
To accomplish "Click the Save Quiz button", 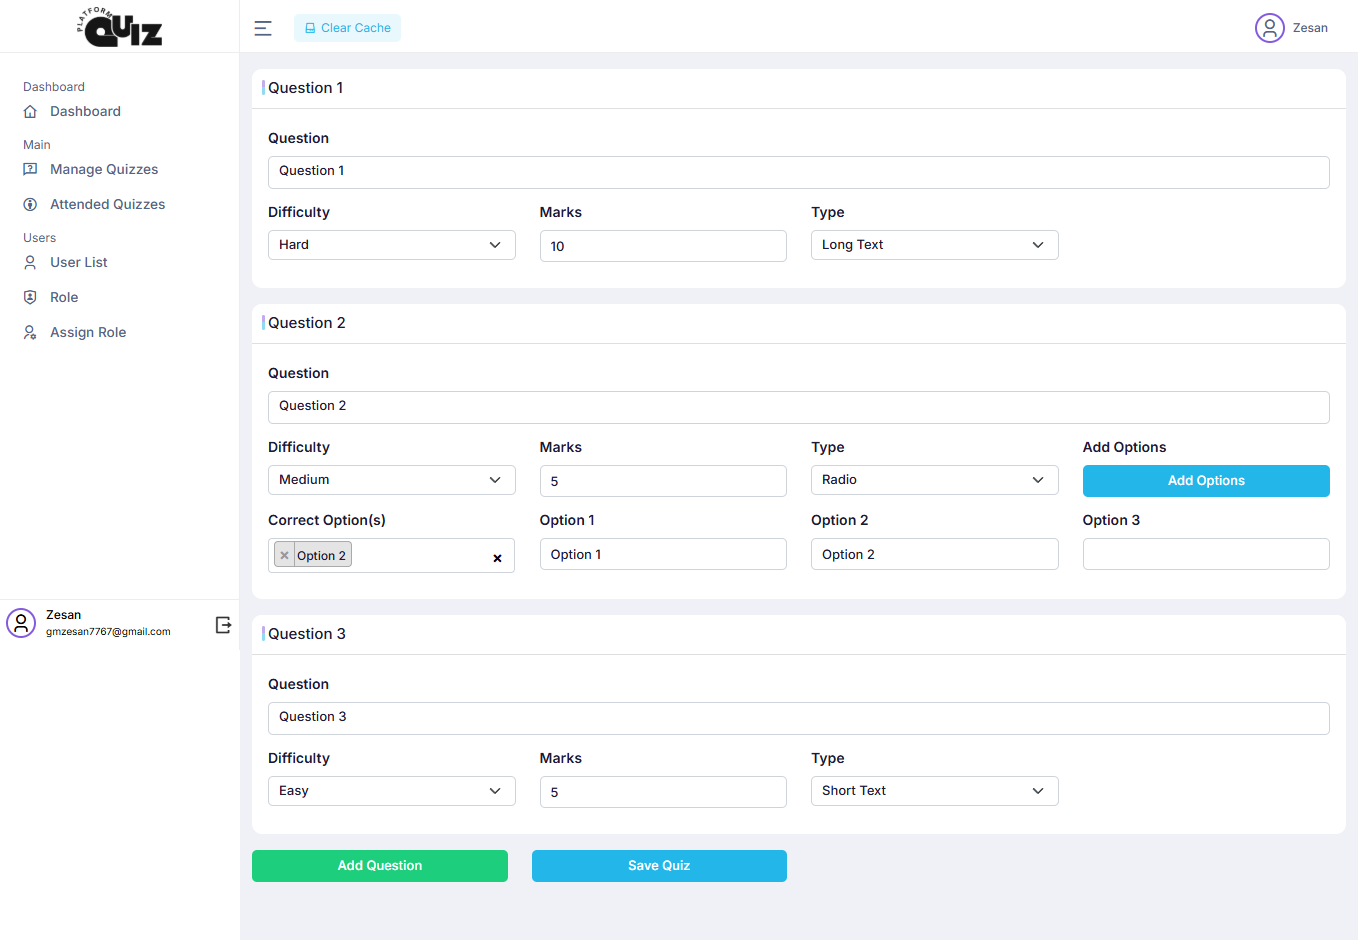I will pyautogui.click(x=659, y=866).
